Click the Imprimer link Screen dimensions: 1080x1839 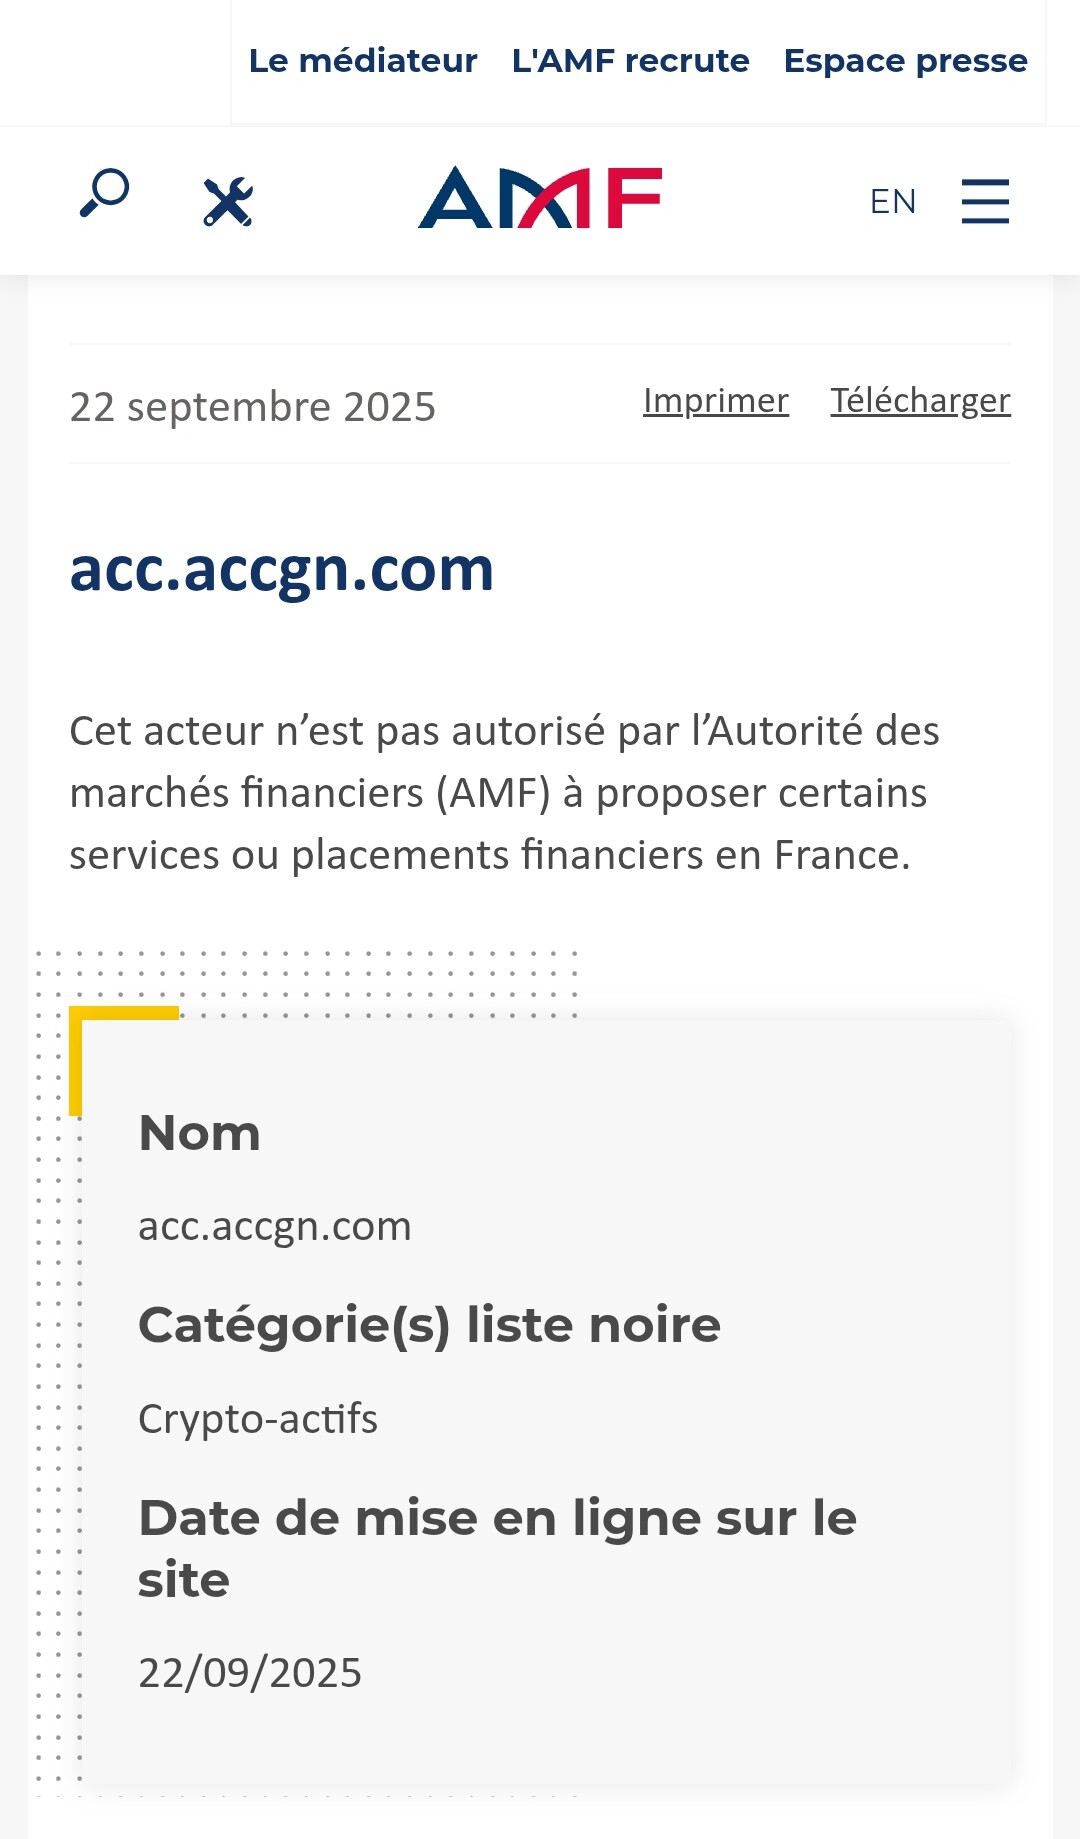pos(715,401)
